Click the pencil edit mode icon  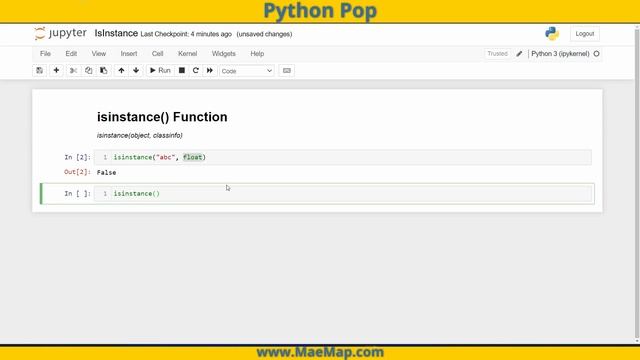(x=519, y=53)
